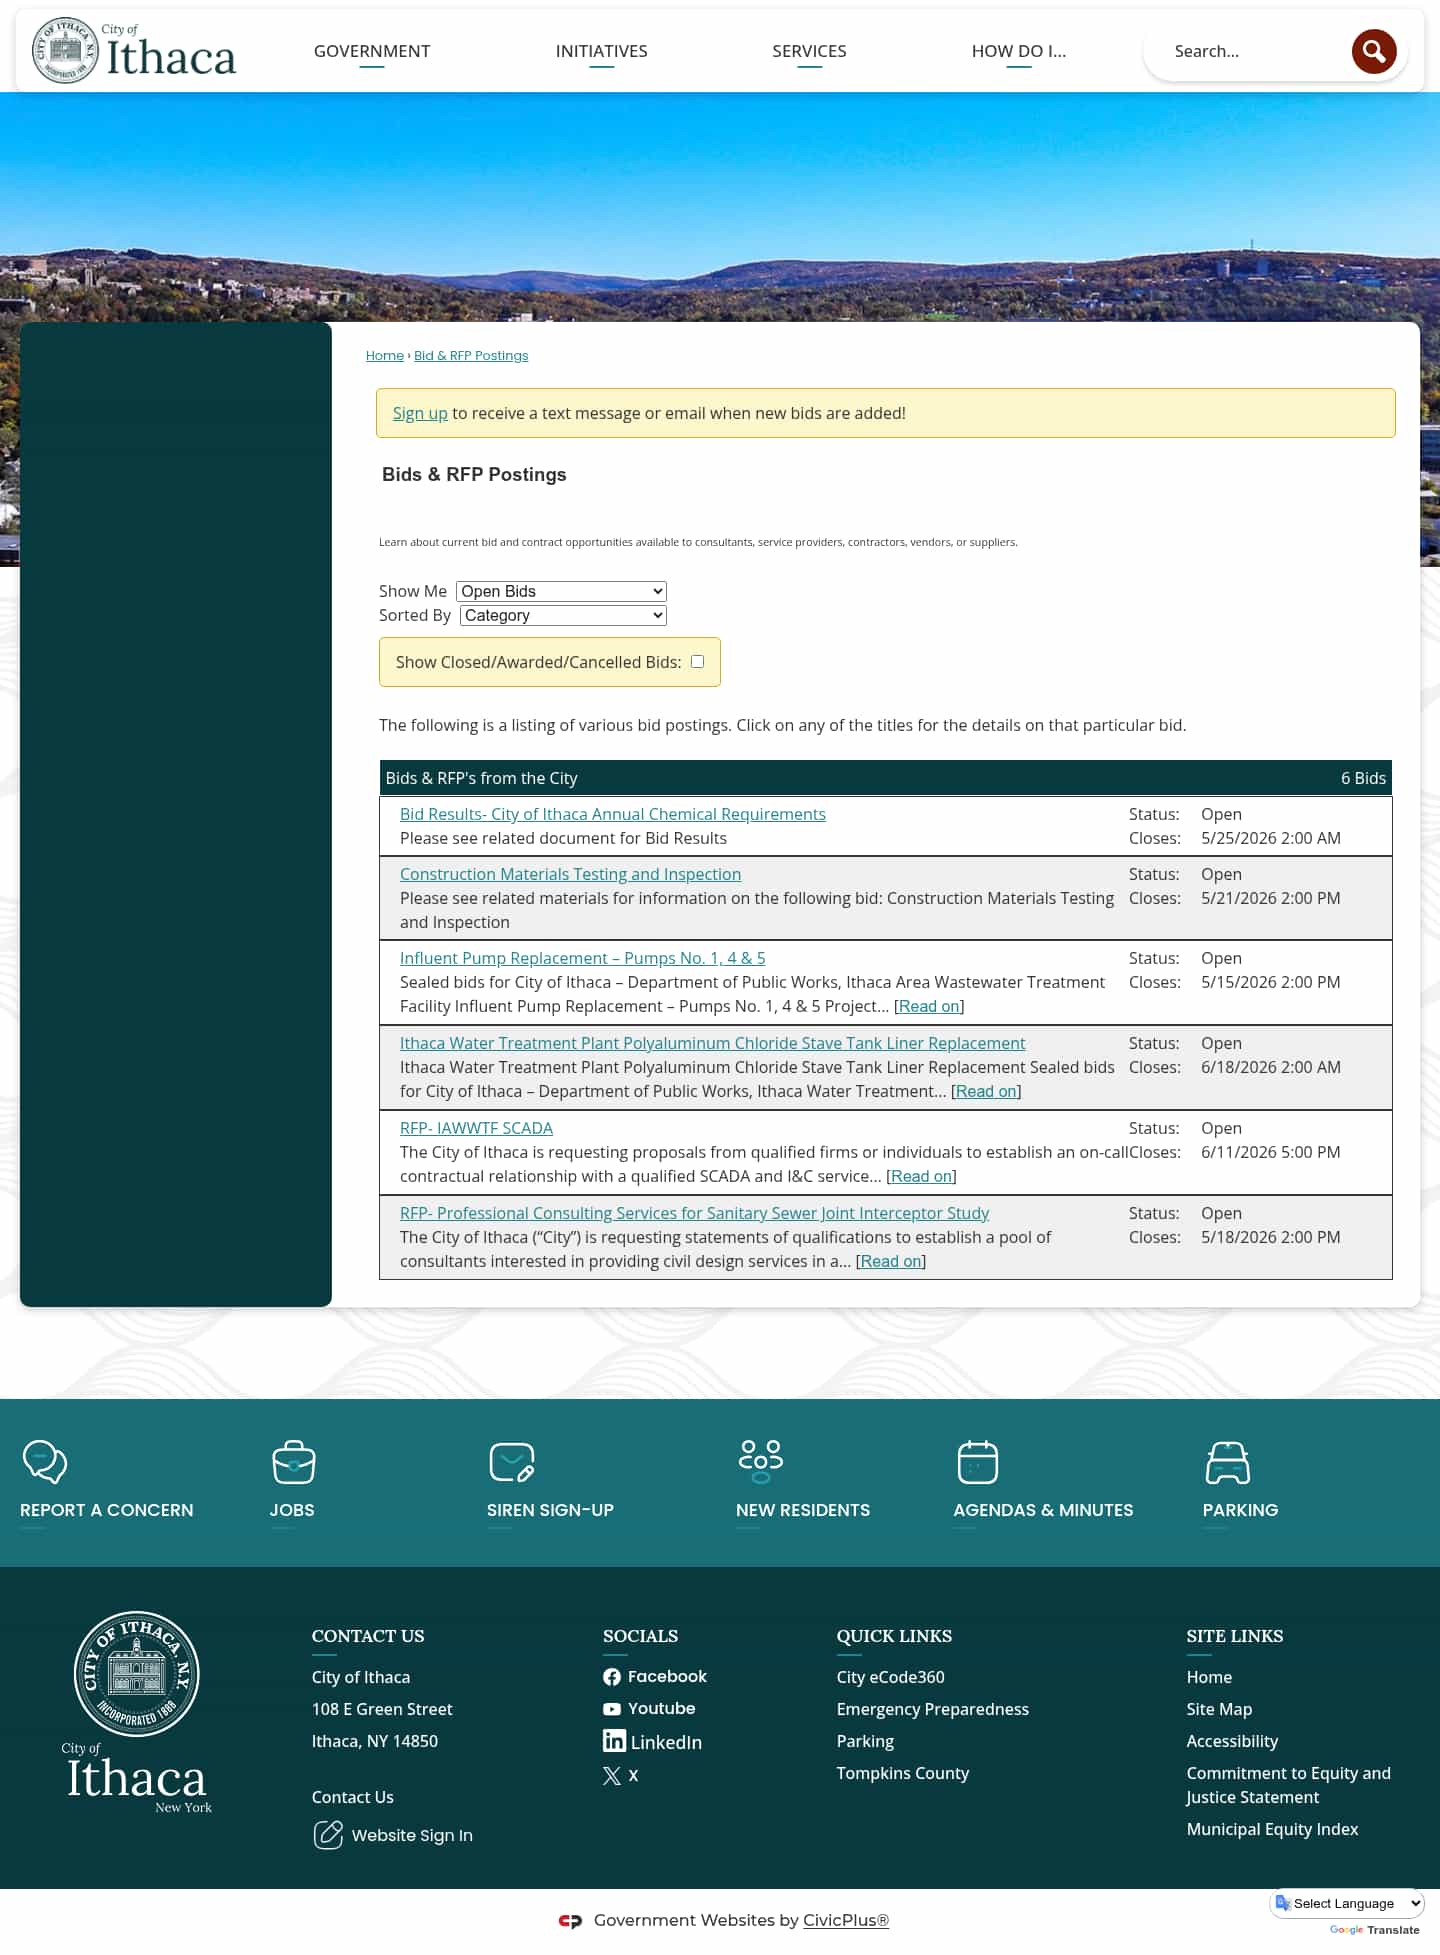The height and width of the screenshot is (1955, 1440).
Task: Toggle Show Closed/Awarded/Cancelled Bids checkbox
Action: point(698,662)
